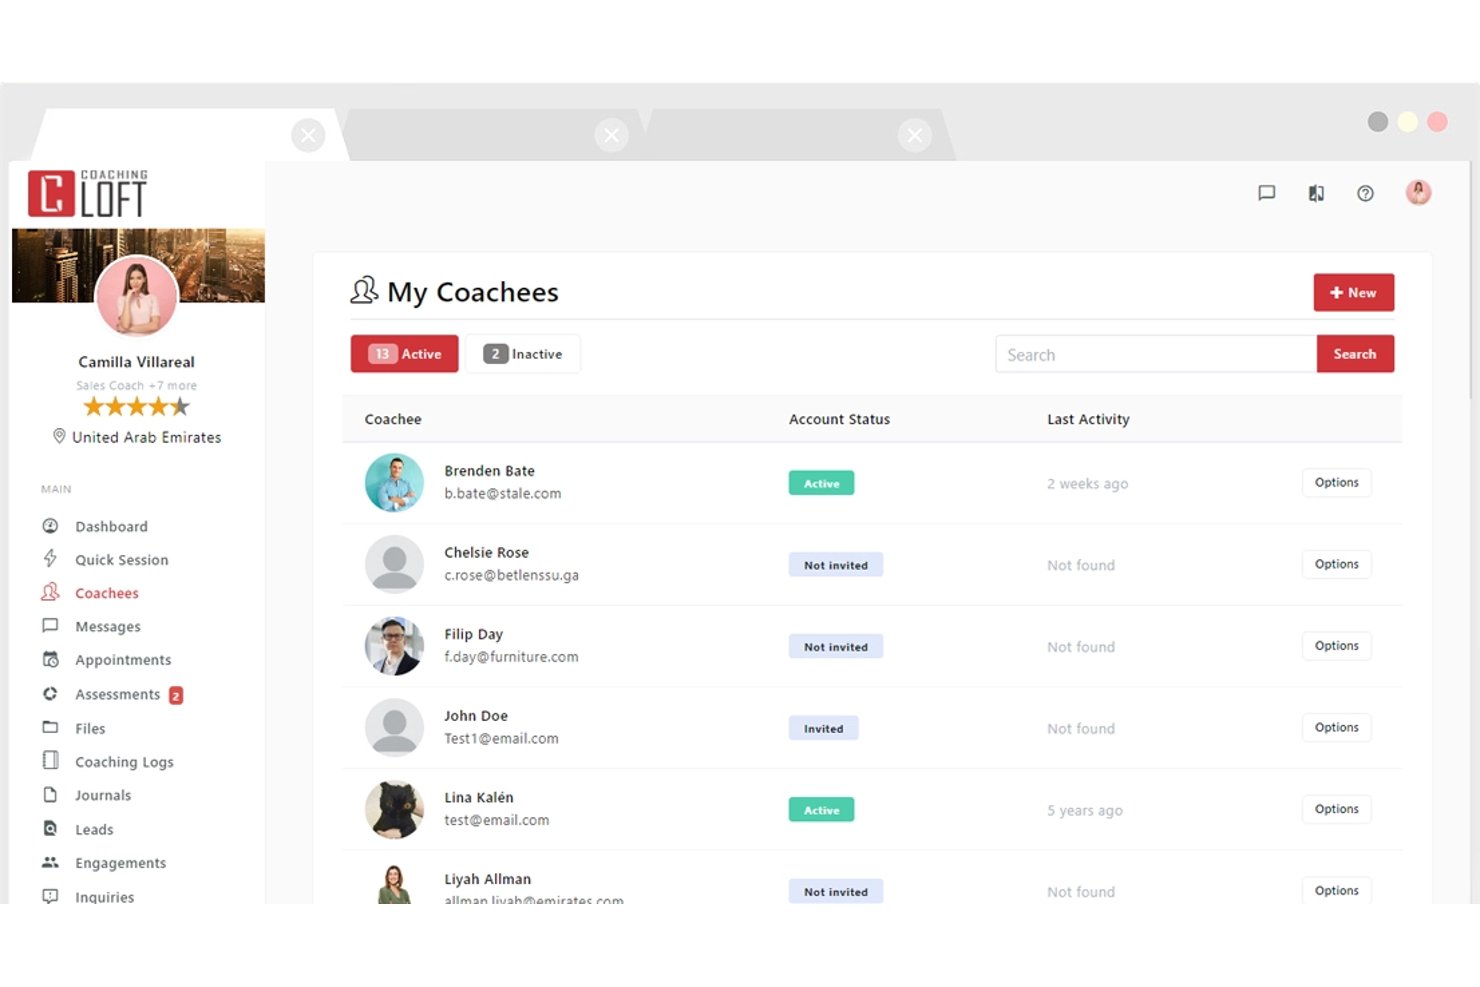
Task: Open Inquiries in the sidebar
Action: pyautogui.click(x=104, y=896)
